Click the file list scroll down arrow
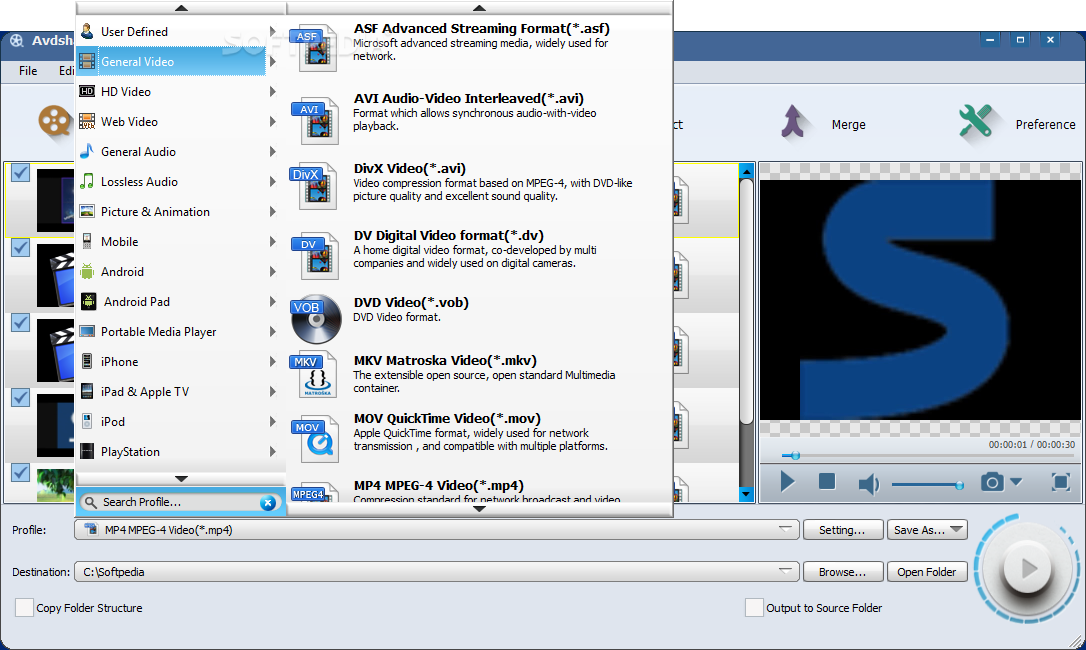 [746, 494]
